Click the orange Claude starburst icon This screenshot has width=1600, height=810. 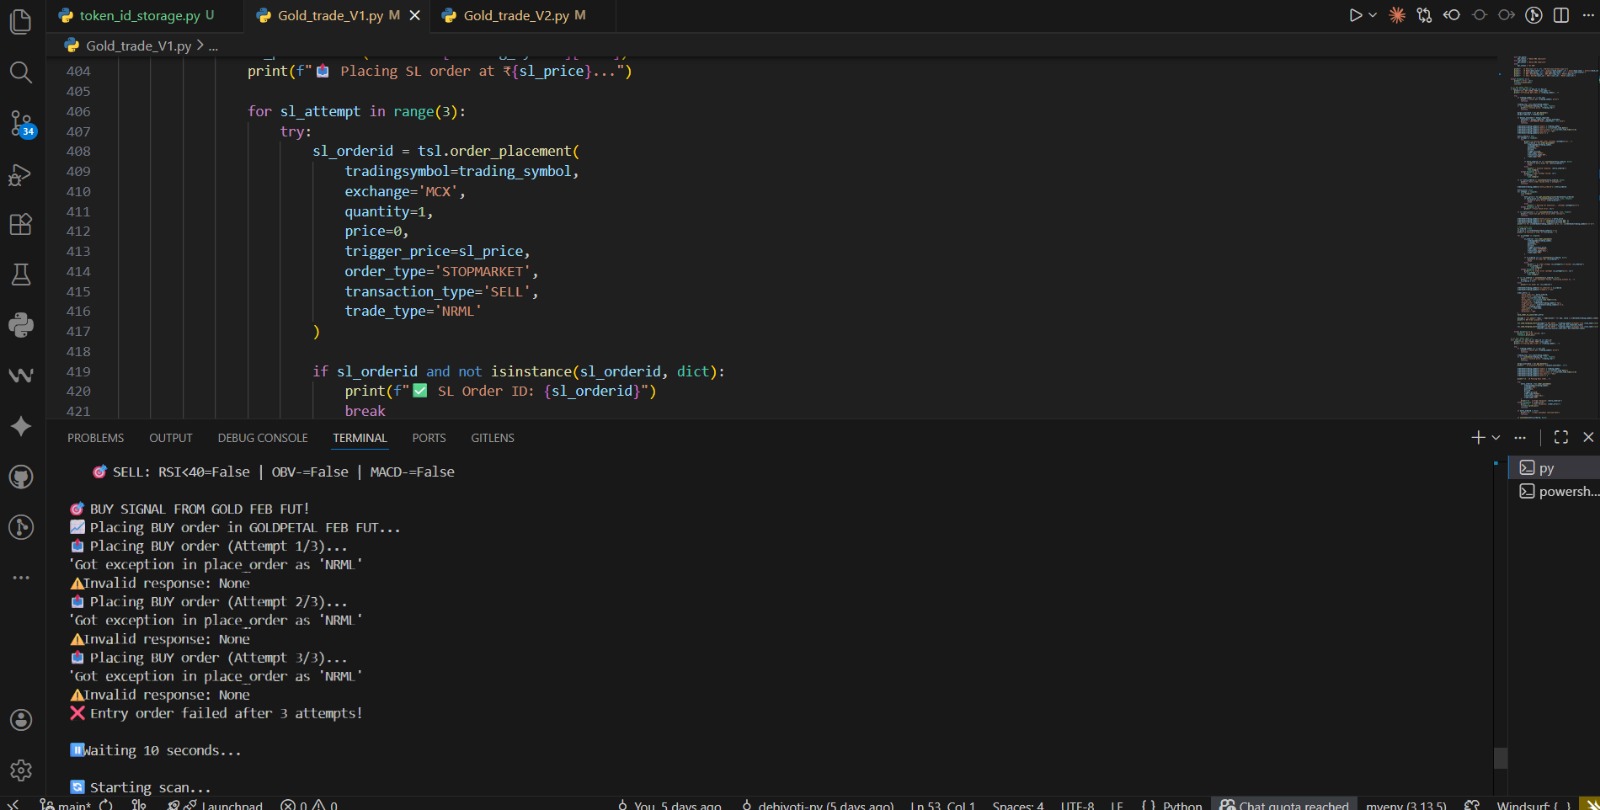point(1397,15)
